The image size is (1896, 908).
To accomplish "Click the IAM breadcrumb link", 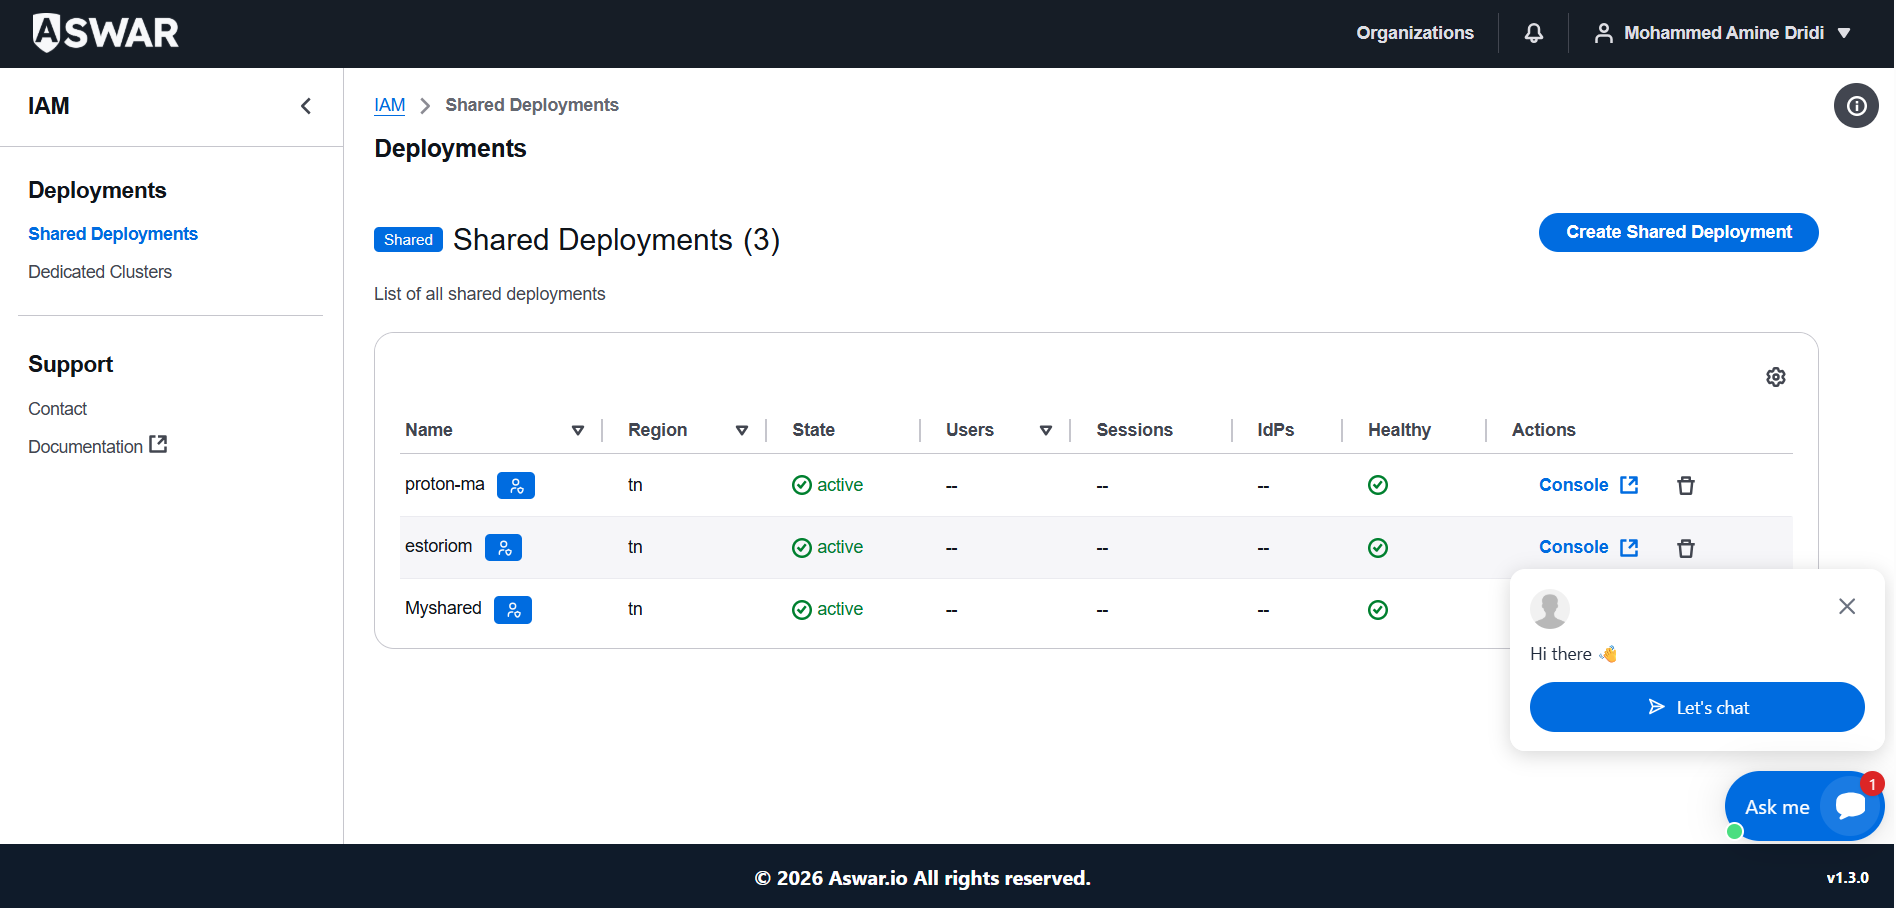I will (x=389, y=105).
